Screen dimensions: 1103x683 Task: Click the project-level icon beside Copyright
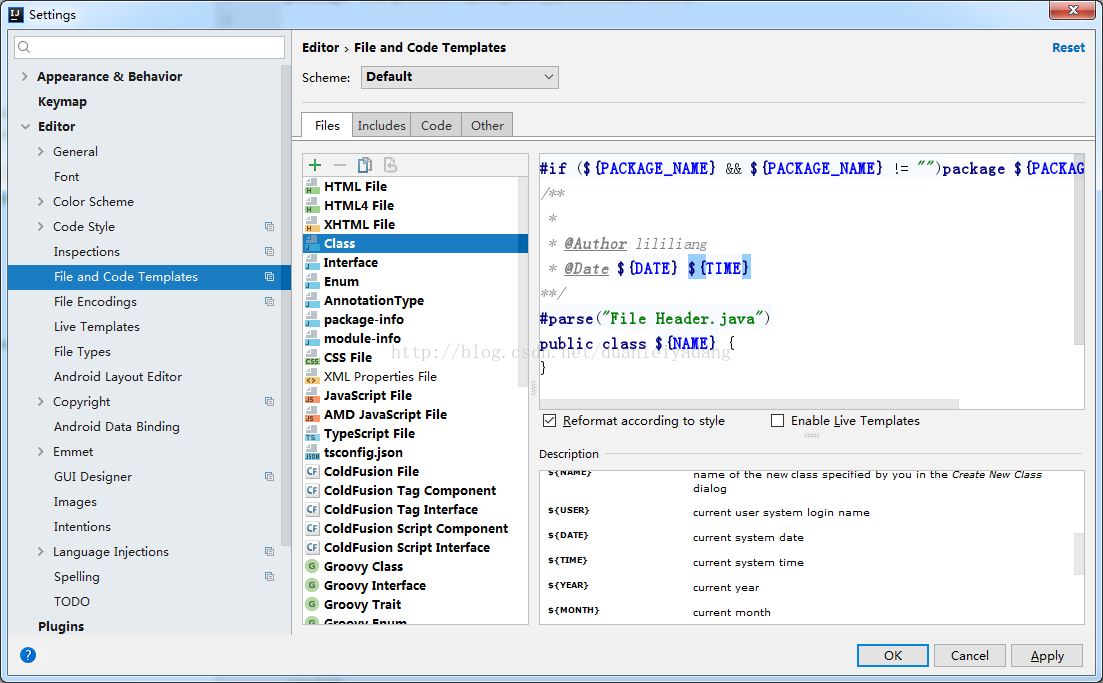[x=269, y=401]
